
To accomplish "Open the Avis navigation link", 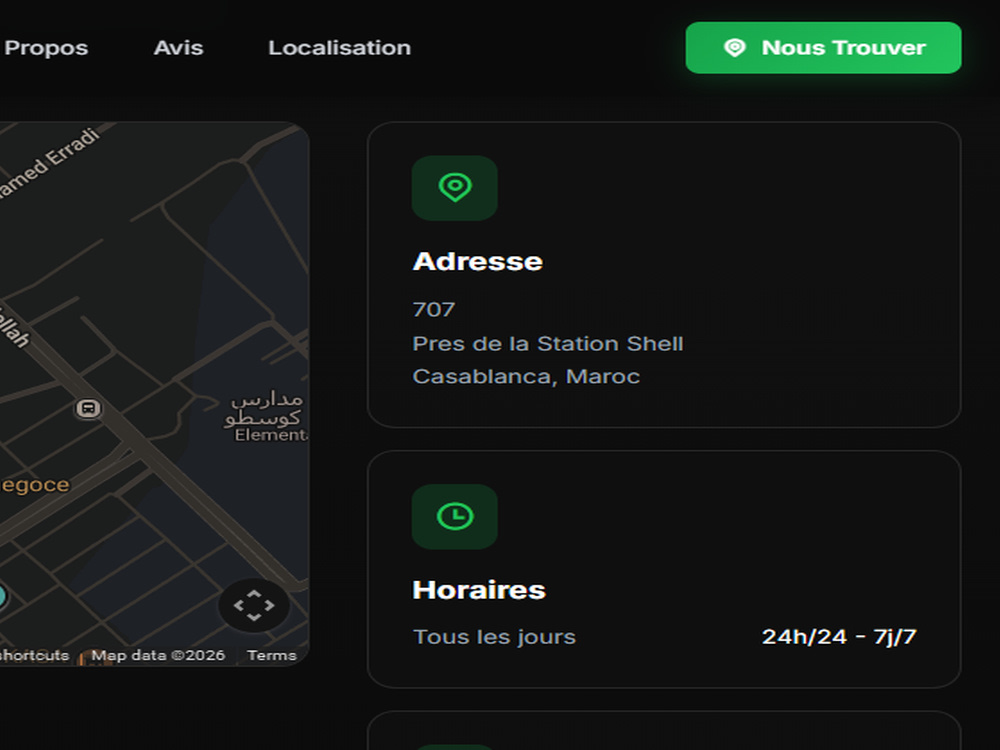I will pyautogui.click(x=179, y=48).
